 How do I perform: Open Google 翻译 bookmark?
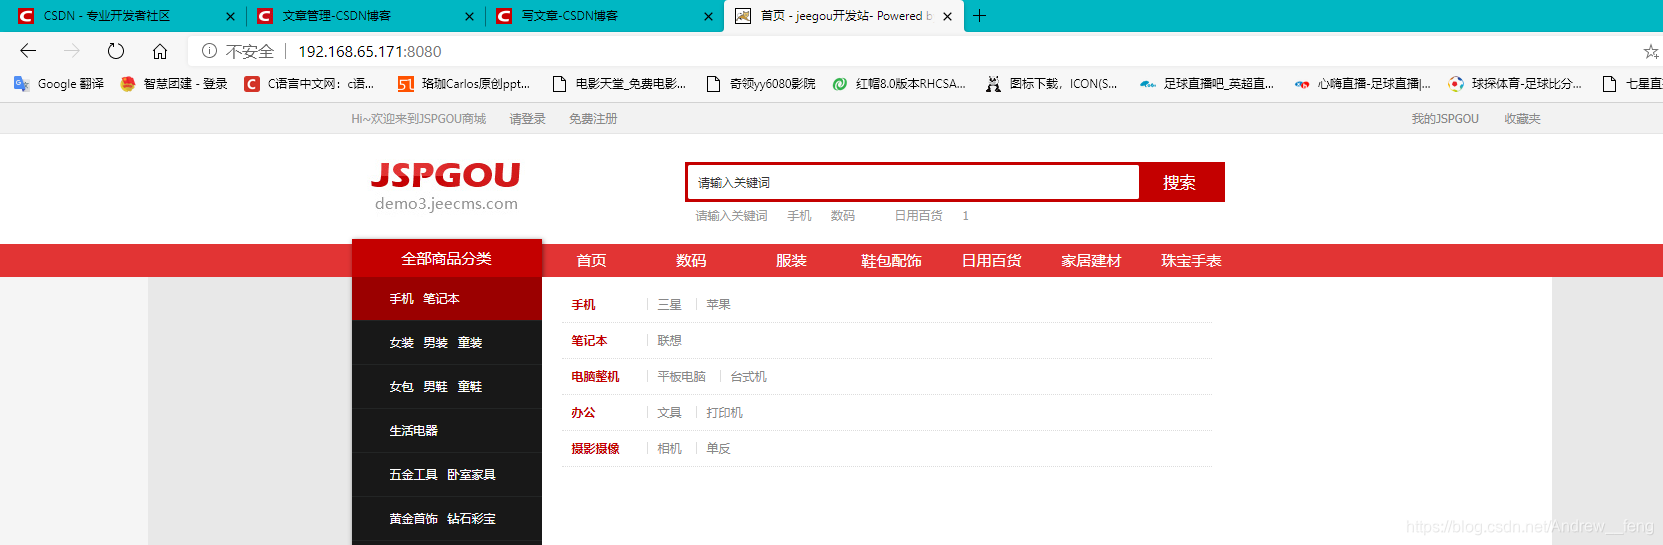click(59, 84)
